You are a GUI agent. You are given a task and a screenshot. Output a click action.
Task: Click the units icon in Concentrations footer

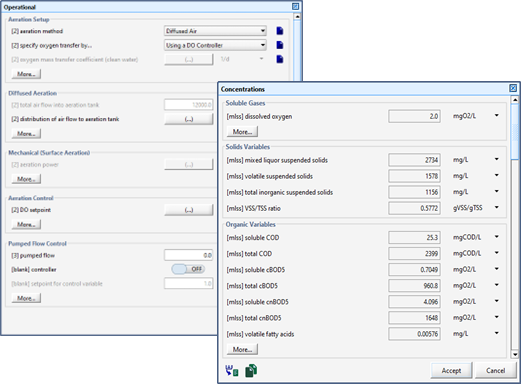(x=232, y=371)
